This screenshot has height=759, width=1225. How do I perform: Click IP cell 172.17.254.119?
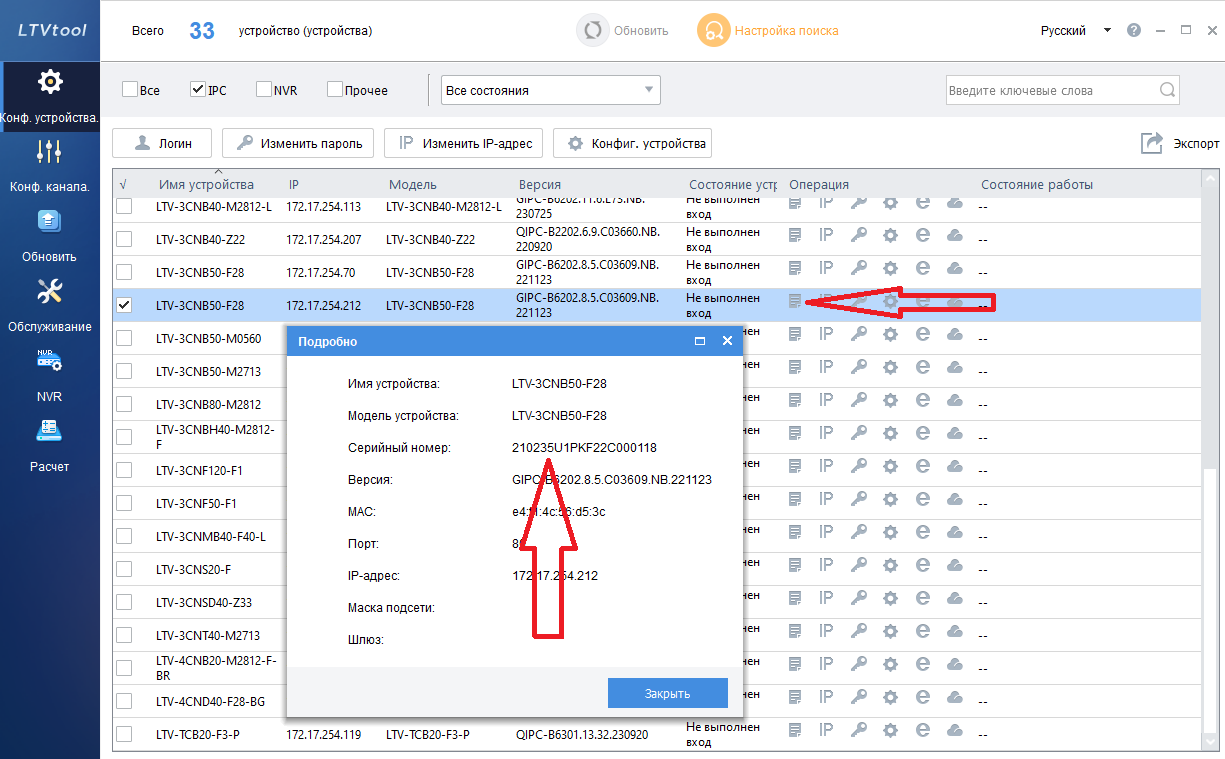324,734
